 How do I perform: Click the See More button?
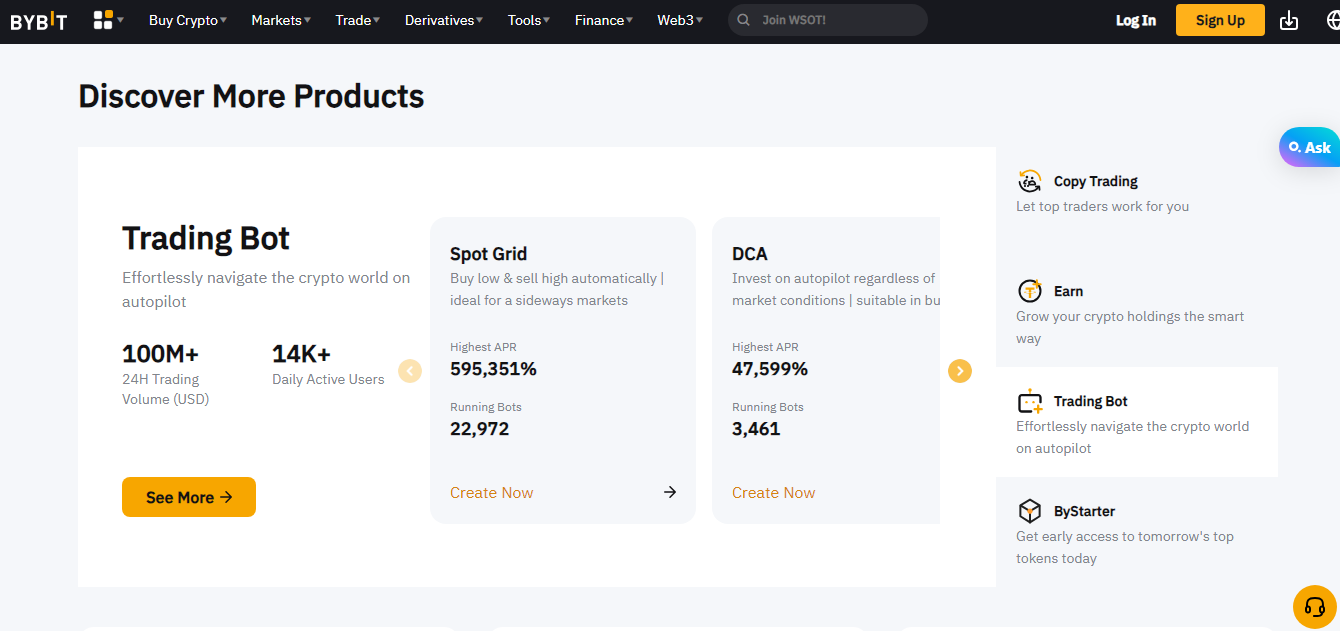[189, 497]
